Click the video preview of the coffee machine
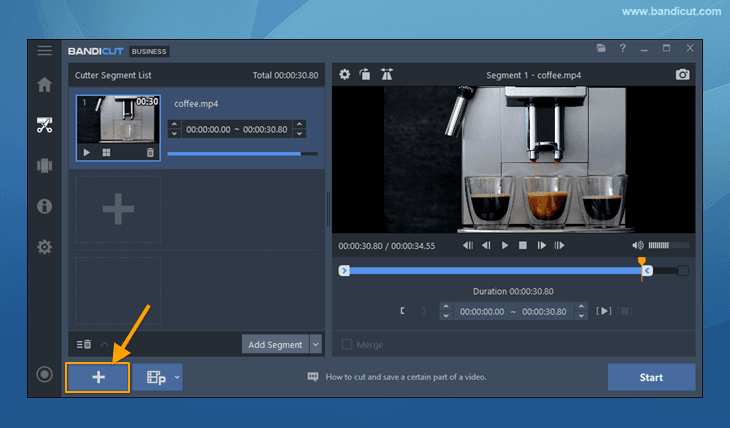Viewport: 730px width, 428px height. point(514,159)
